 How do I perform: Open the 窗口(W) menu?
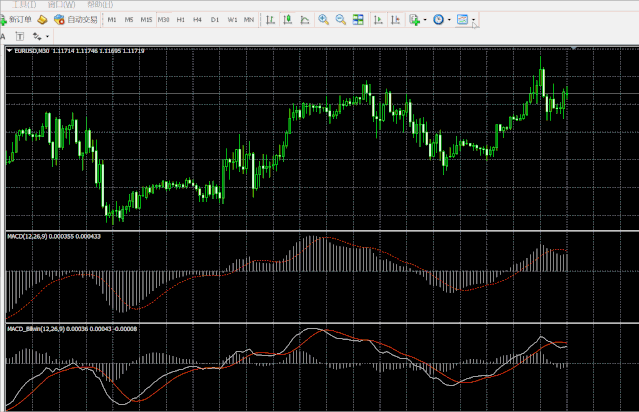click(x=61, y=4)
